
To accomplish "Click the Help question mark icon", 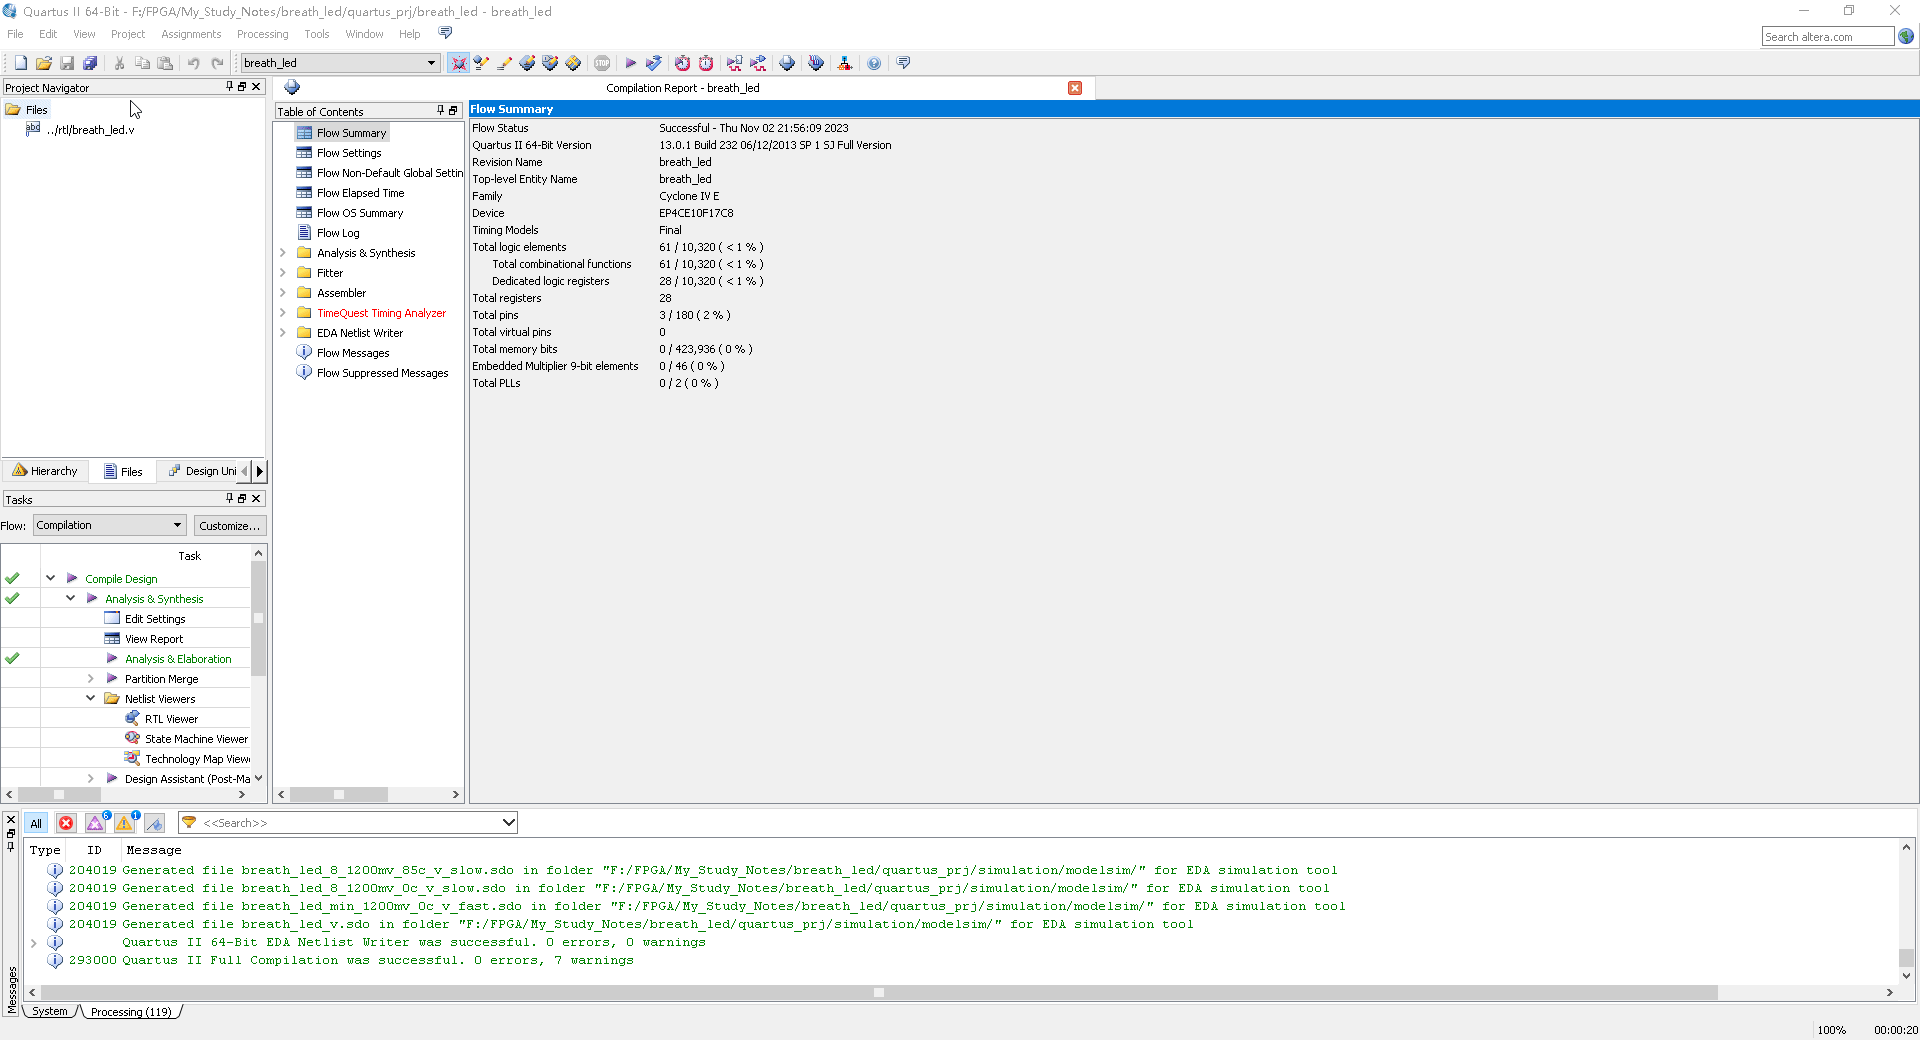I will [874, 63].
